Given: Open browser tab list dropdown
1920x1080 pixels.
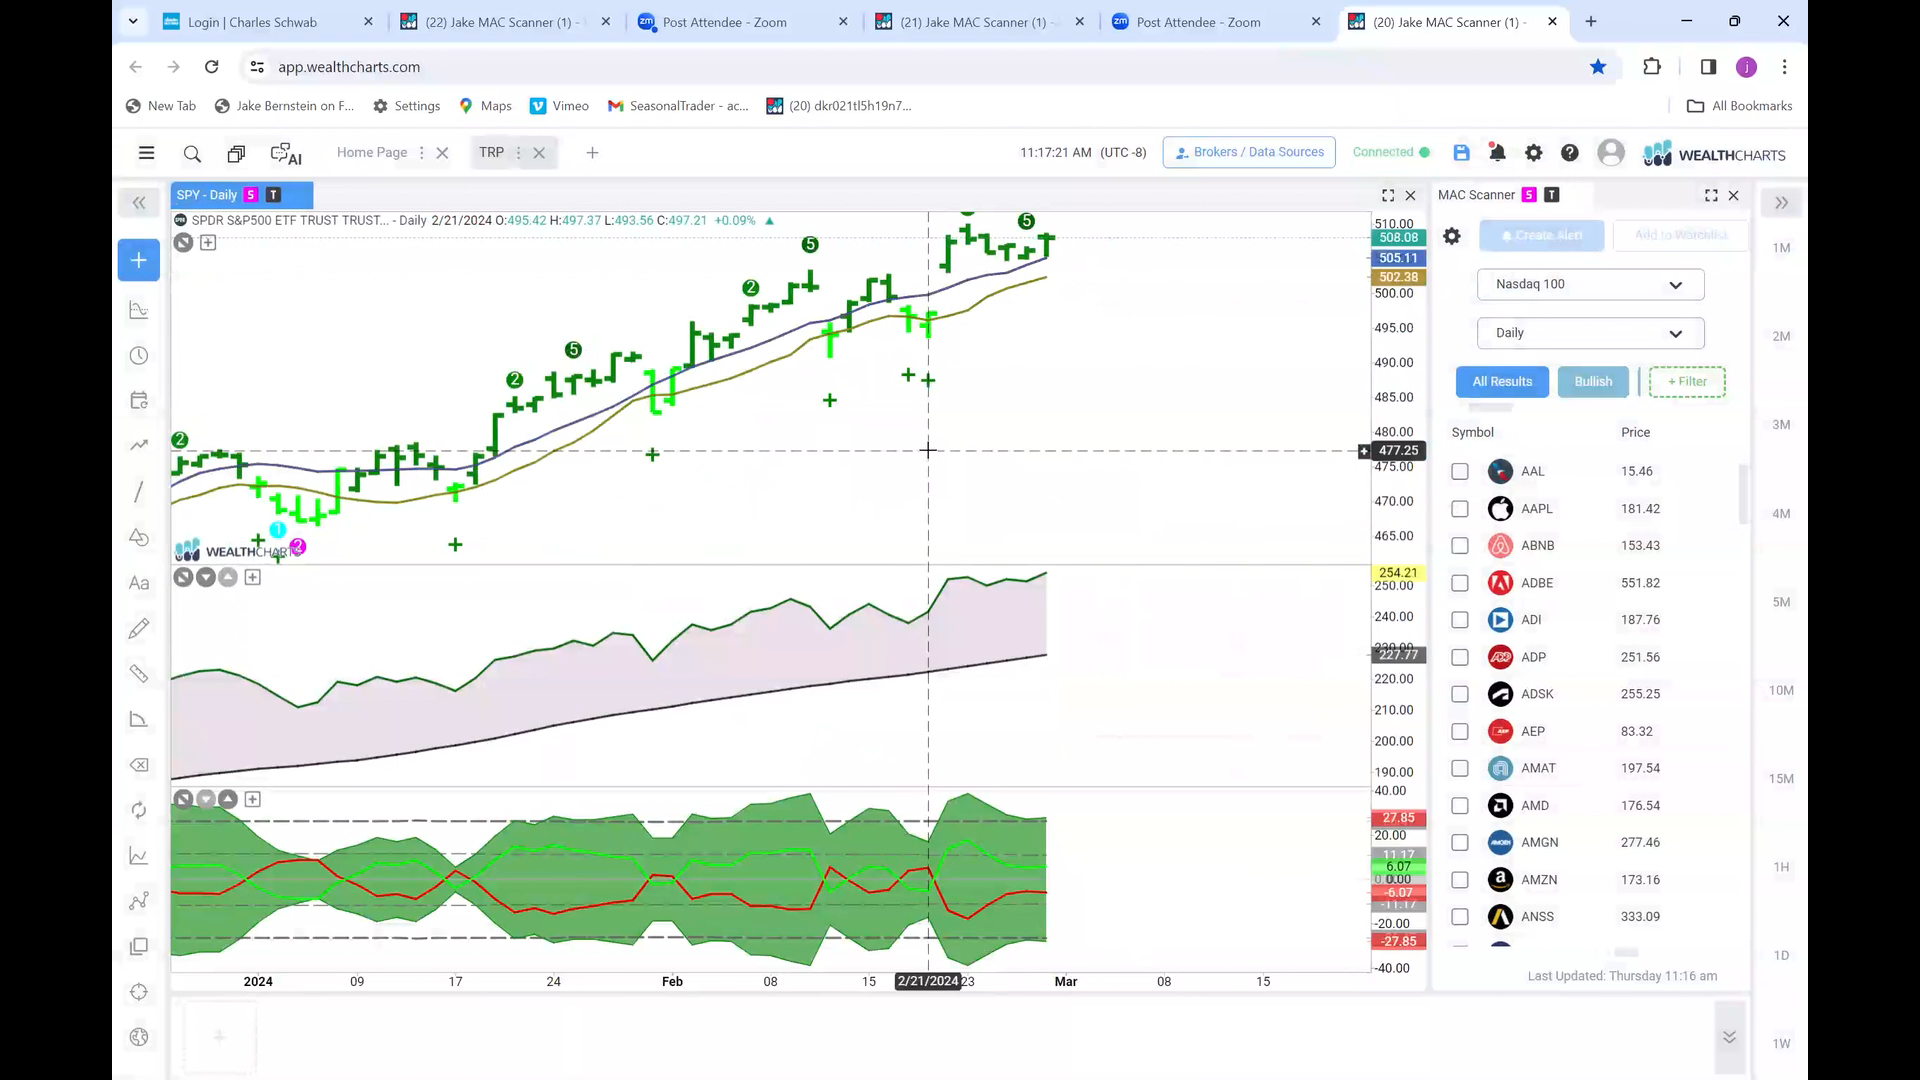Looking at the screenshot, I should pos(133,21).
